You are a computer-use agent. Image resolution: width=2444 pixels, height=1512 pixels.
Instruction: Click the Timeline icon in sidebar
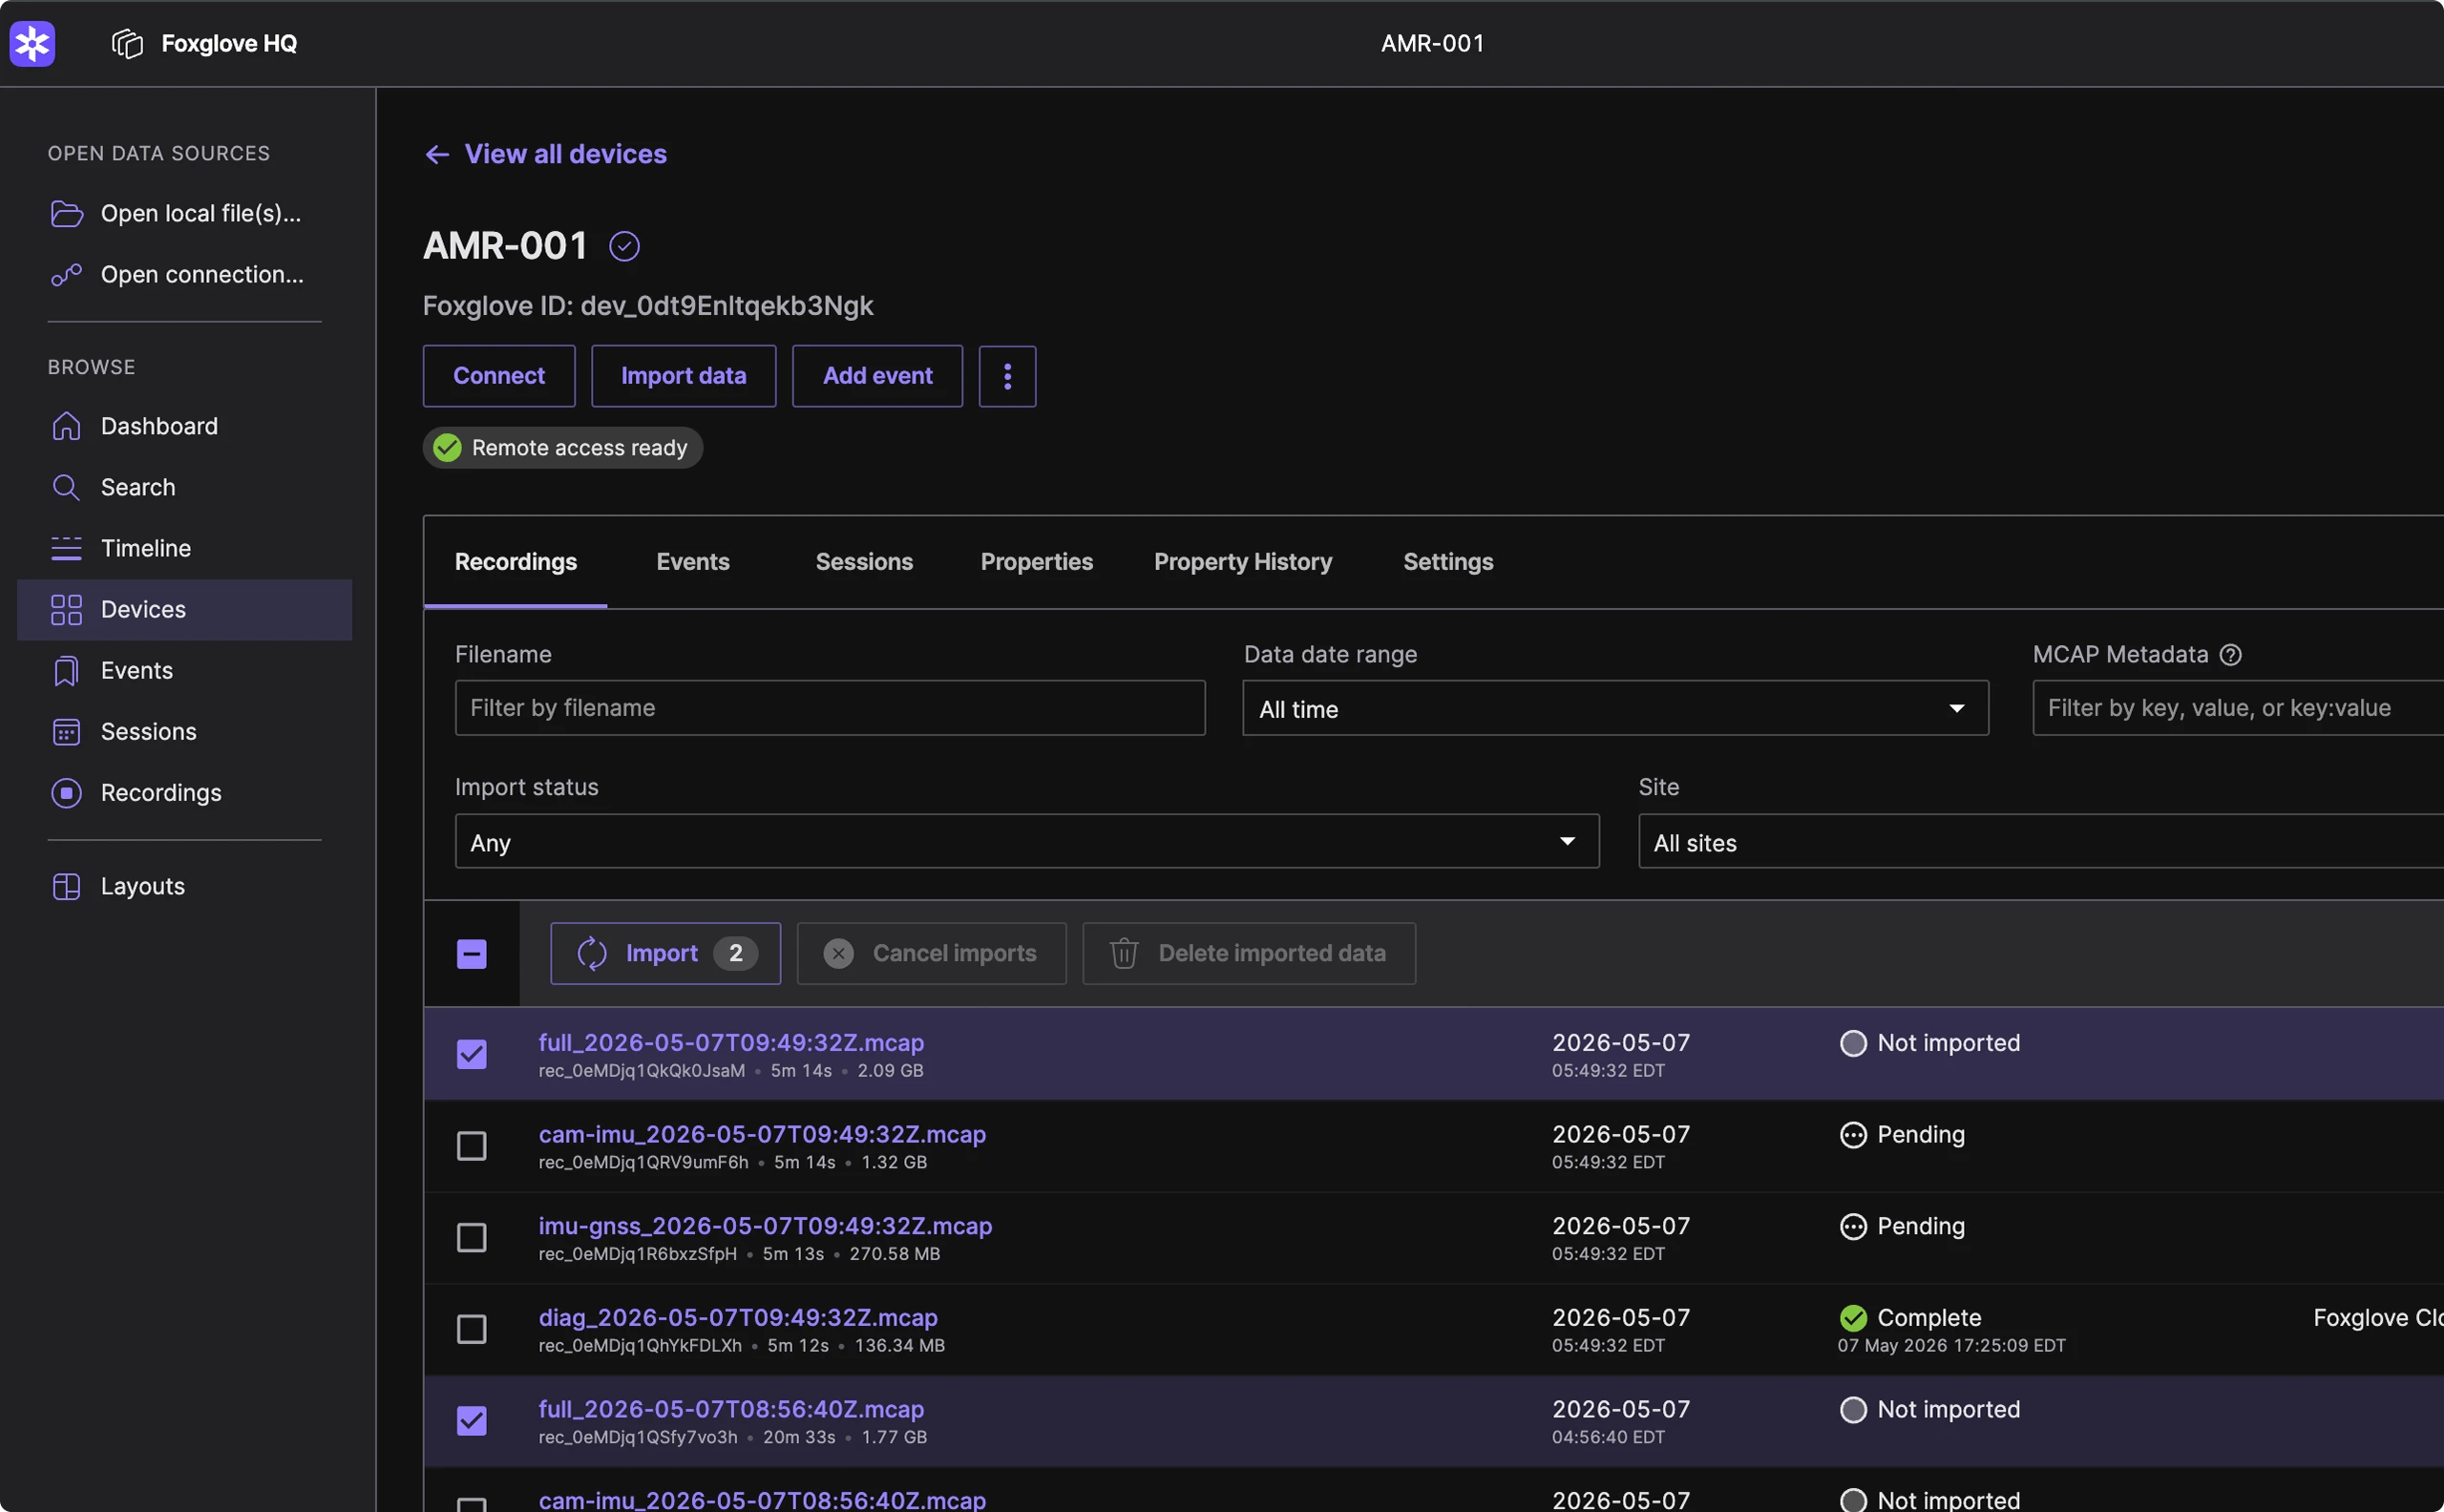point(66,548)
